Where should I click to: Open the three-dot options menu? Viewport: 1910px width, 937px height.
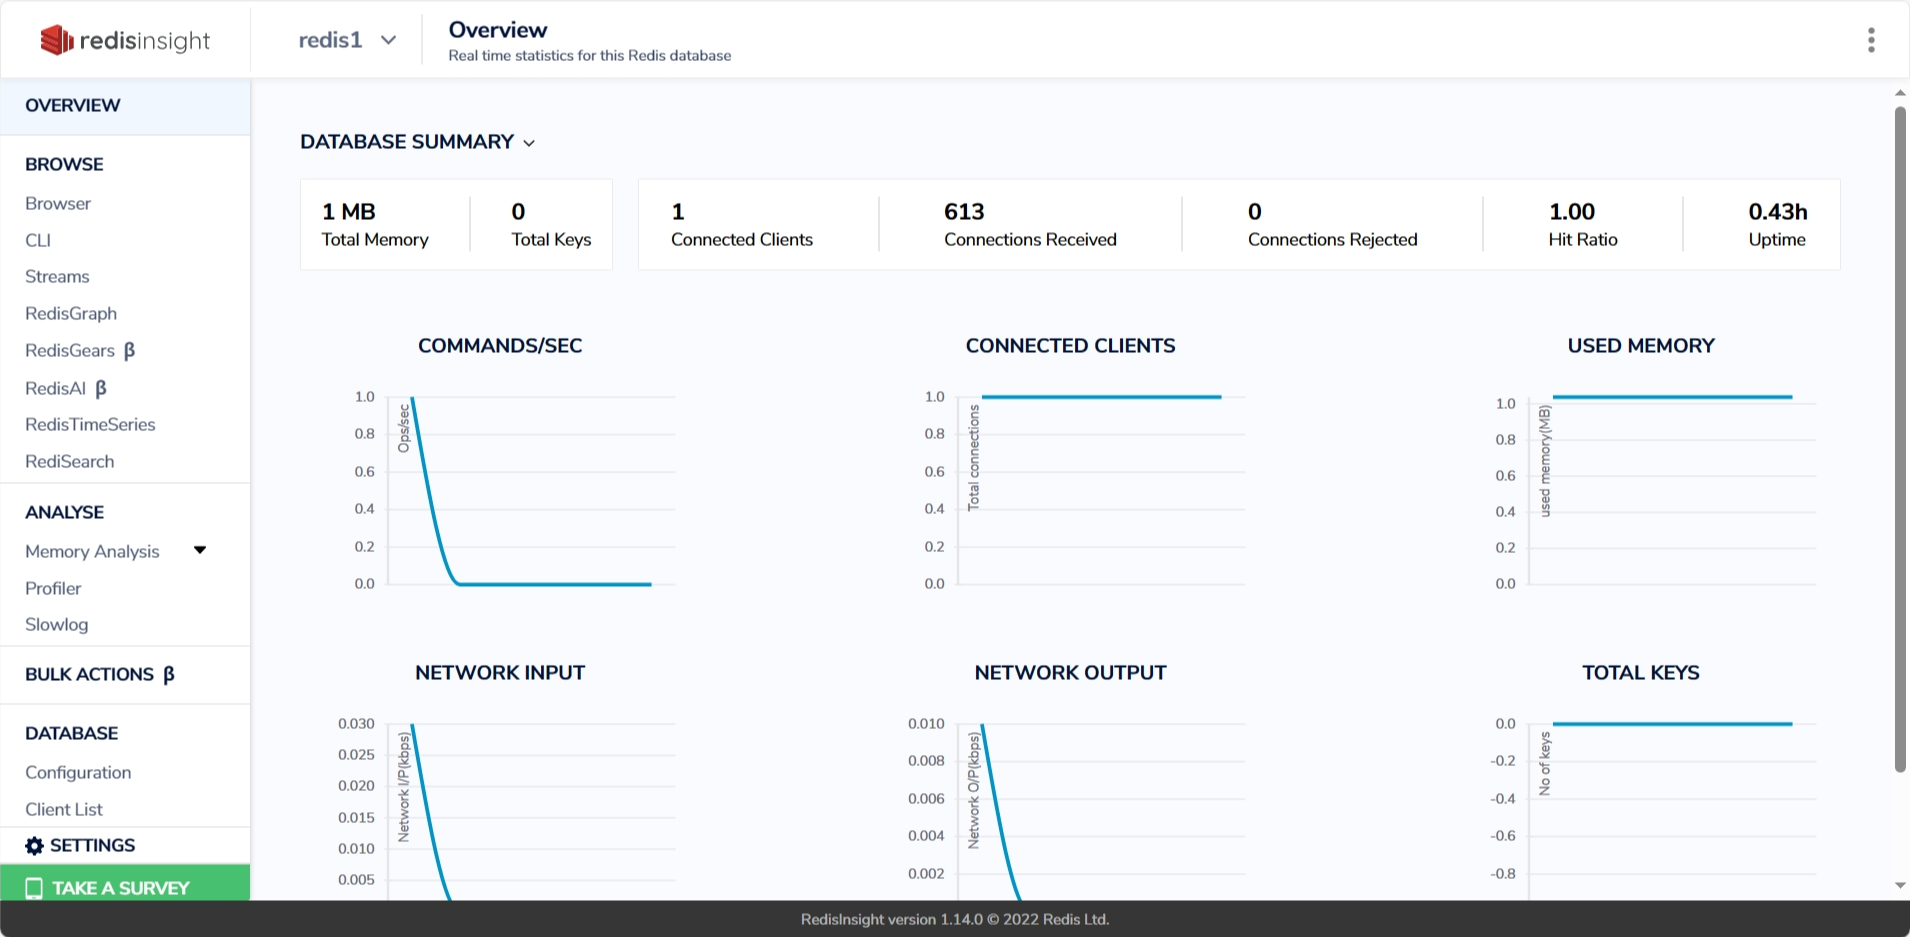tap(1871, 40)
